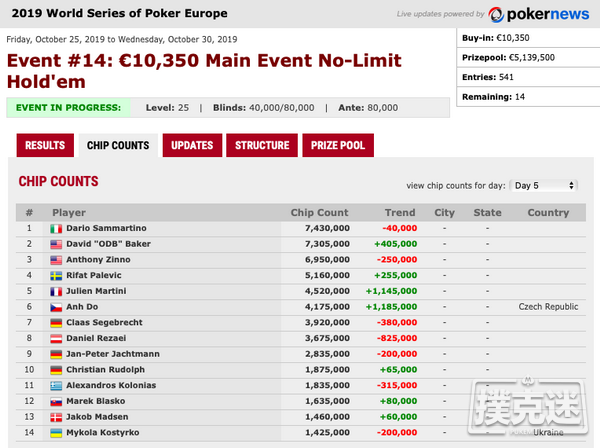Click the Ukrainian flag beside Mykola Kostyrko
This screenshot has height=448, width=600.
(57, 432)
